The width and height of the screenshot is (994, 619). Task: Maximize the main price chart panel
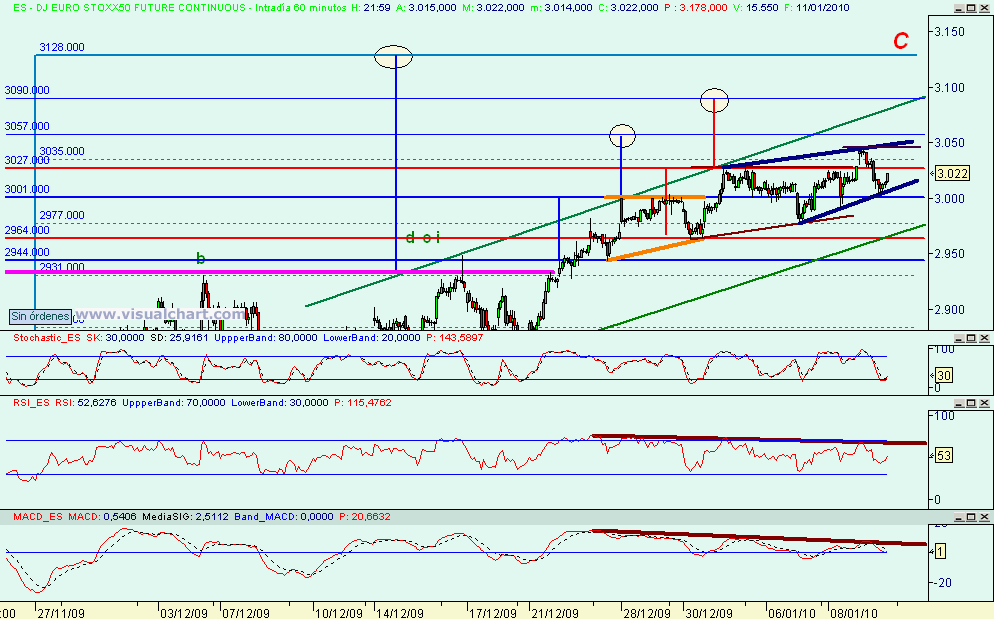970,8
